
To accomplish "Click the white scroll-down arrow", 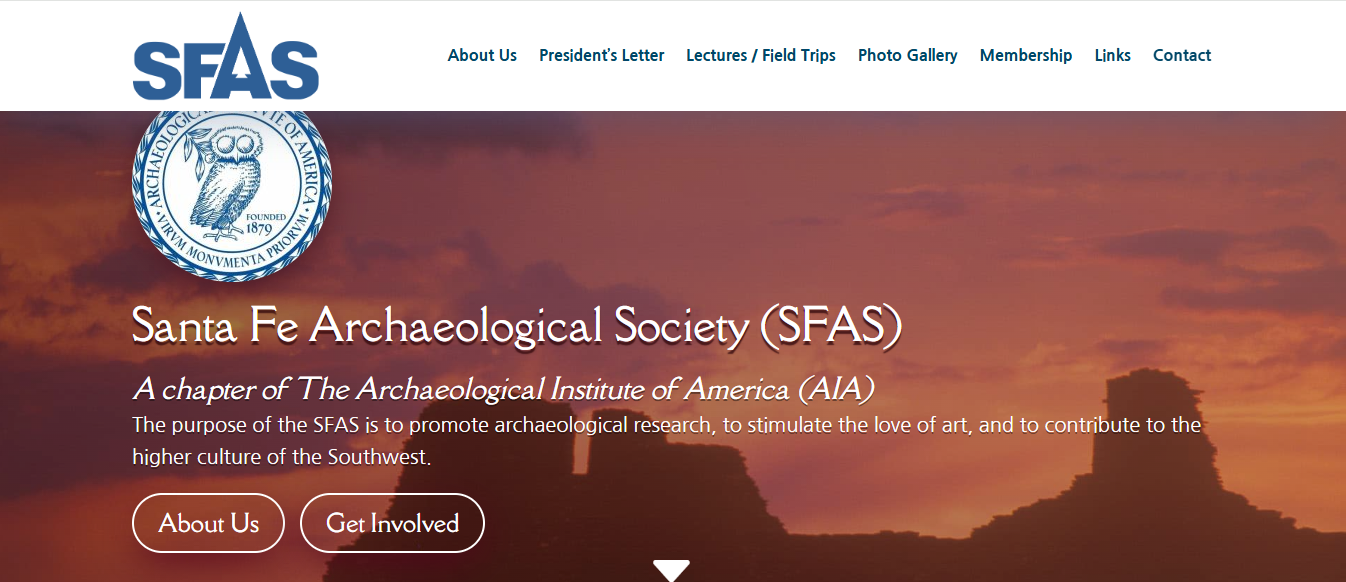I will [x=671, y=570].
